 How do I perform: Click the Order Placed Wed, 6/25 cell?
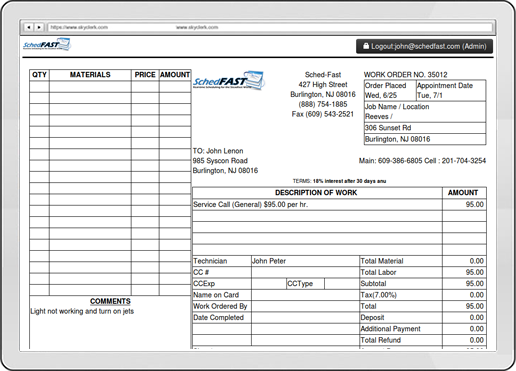(x=390, y=90)
